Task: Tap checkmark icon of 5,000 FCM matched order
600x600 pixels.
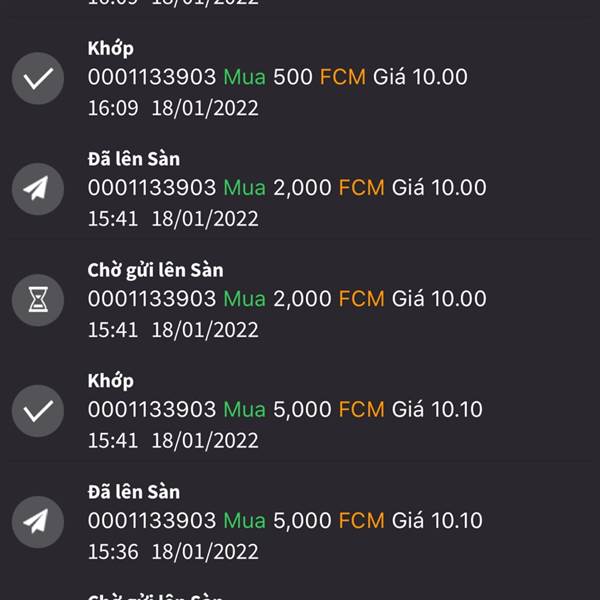Action: (38, 411)
